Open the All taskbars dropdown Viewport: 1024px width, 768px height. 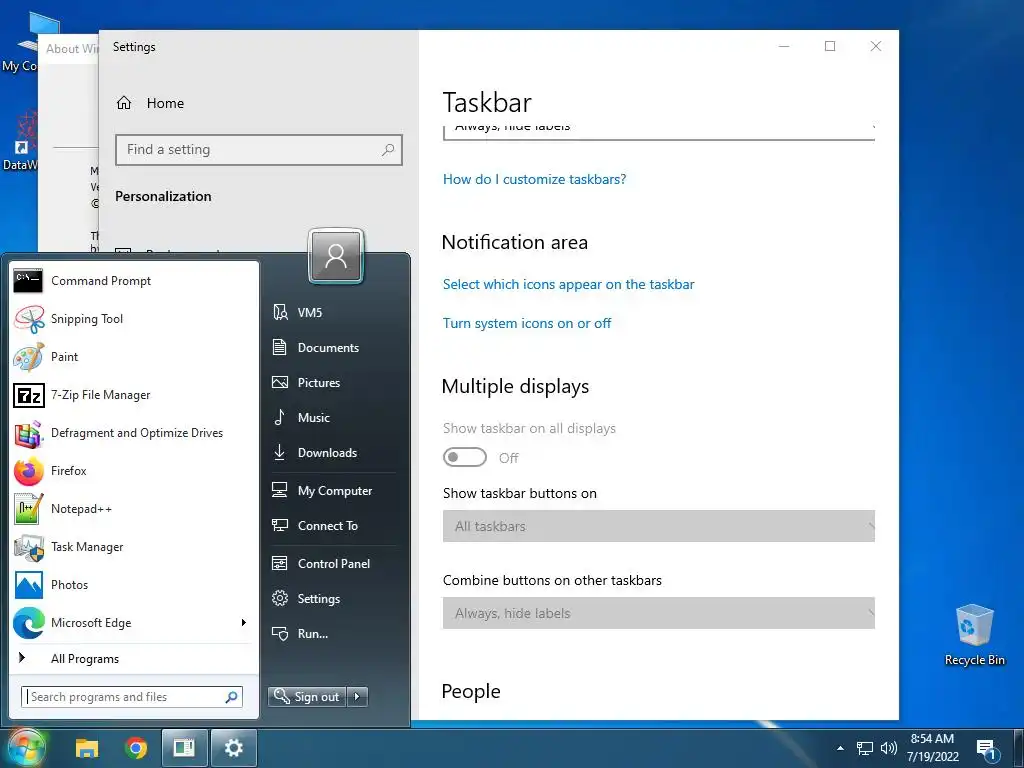click(x=658, y=526)
